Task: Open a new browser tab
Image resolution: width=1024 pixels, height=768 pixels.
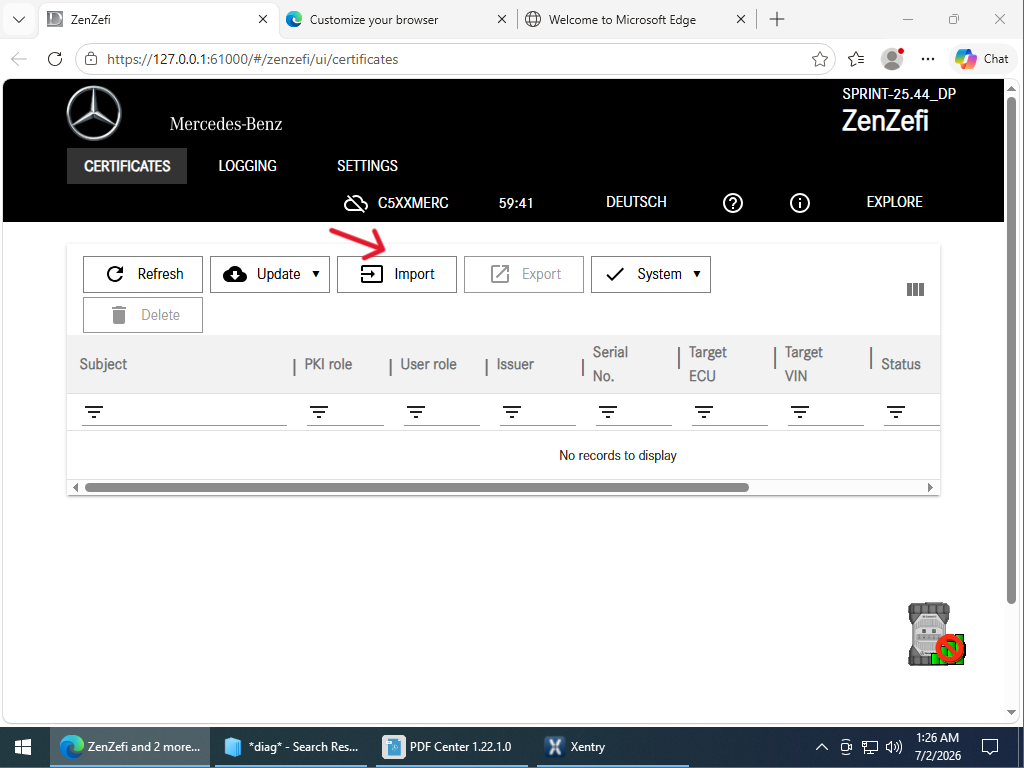Action: coord(776,20)
